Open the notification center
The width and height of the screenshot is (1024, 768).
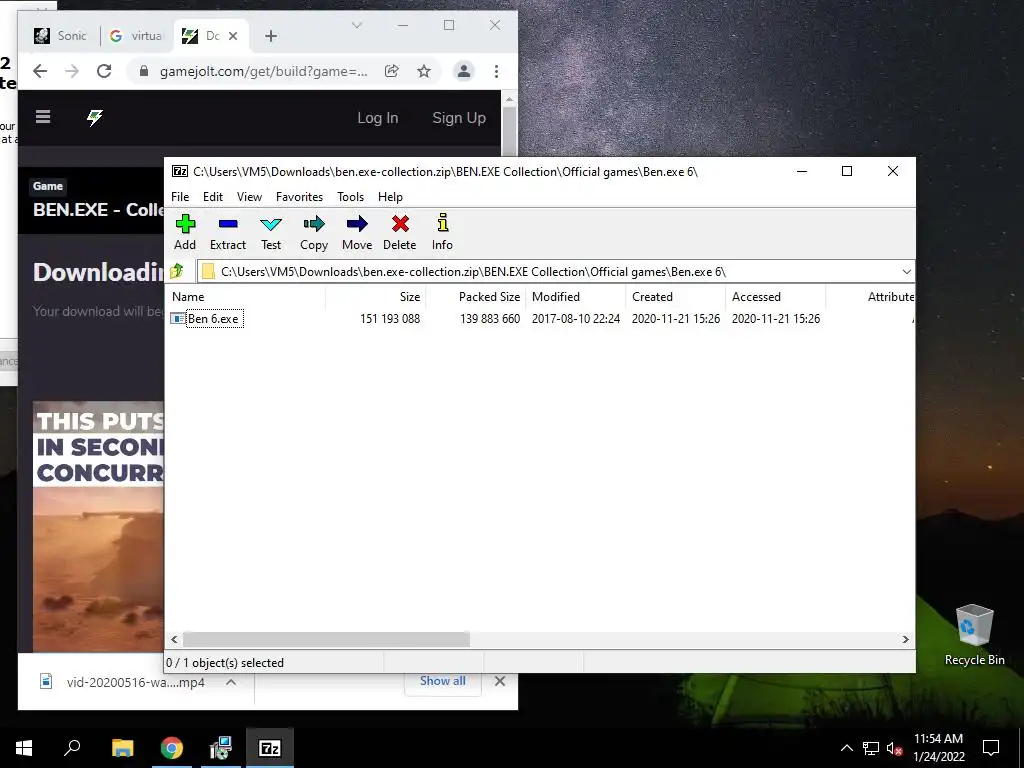991,748
